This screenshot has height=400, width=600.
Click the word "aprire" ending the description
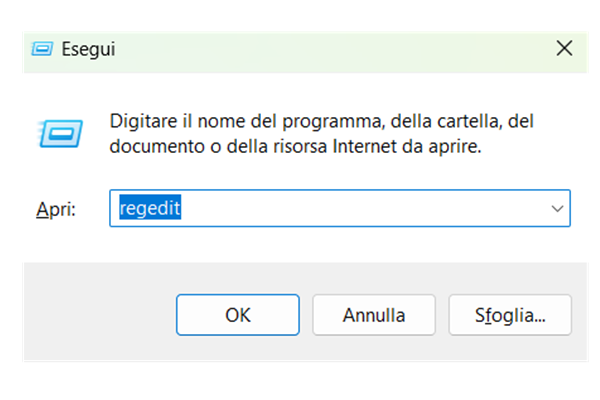click(456, 147)
